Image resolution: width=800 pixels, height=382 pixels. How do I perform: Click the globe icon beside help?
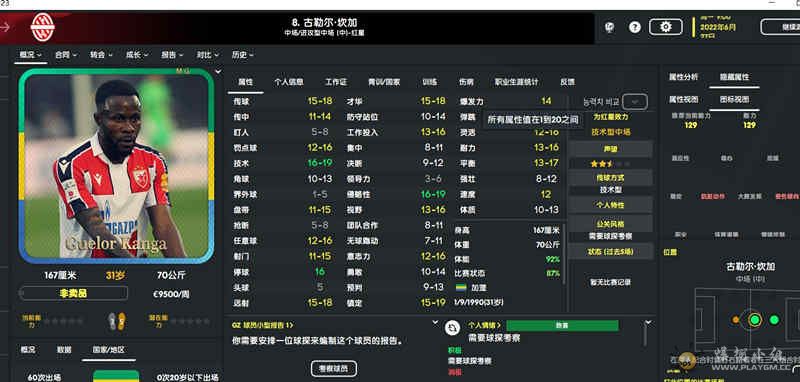click(610, 27)
